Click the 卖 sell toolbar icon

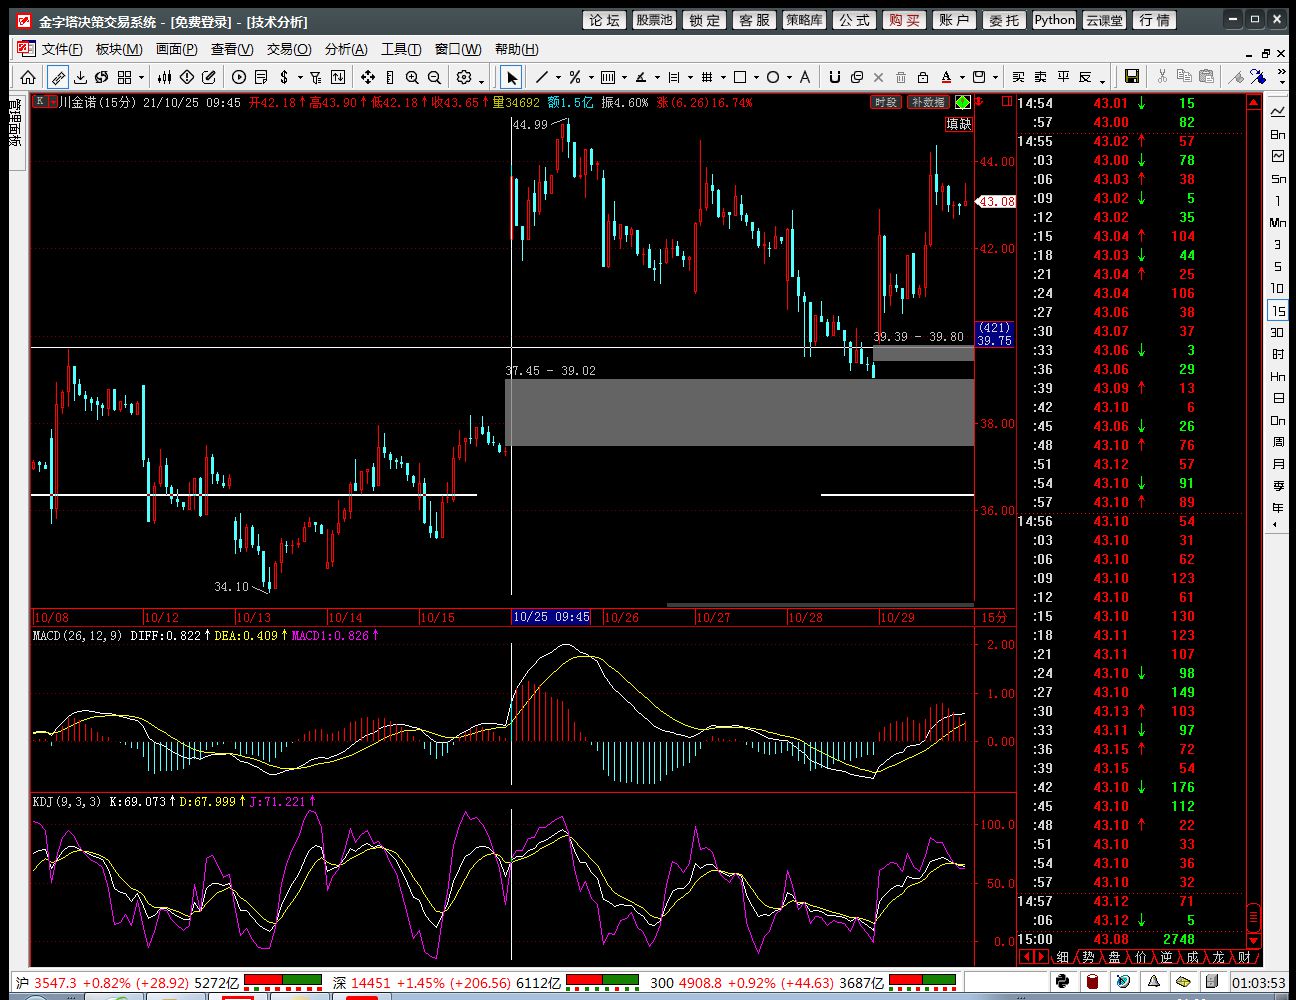[1040, 77]
